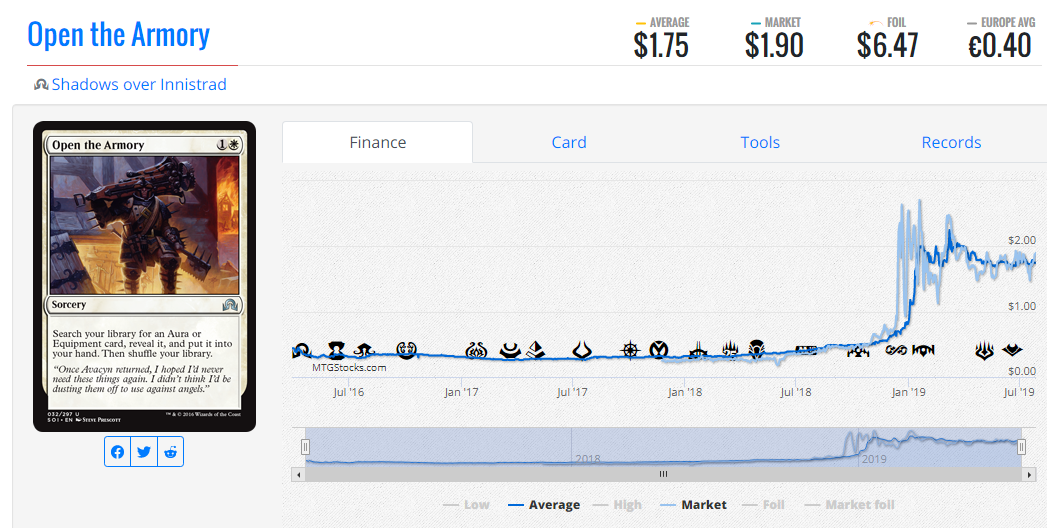Click the navigator scroll-left arrow
Image resolution: width=1047 pixels, height=528 pixels.
(298, 475)
